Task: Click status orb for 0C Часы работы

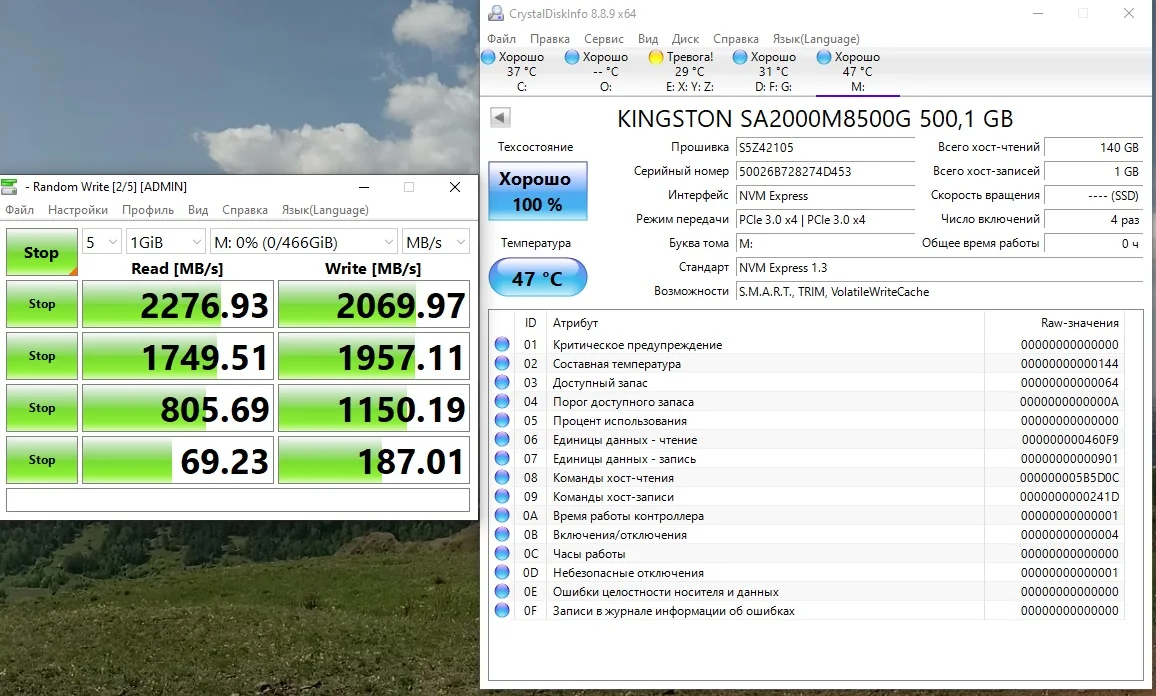Action: coord(502,554)
